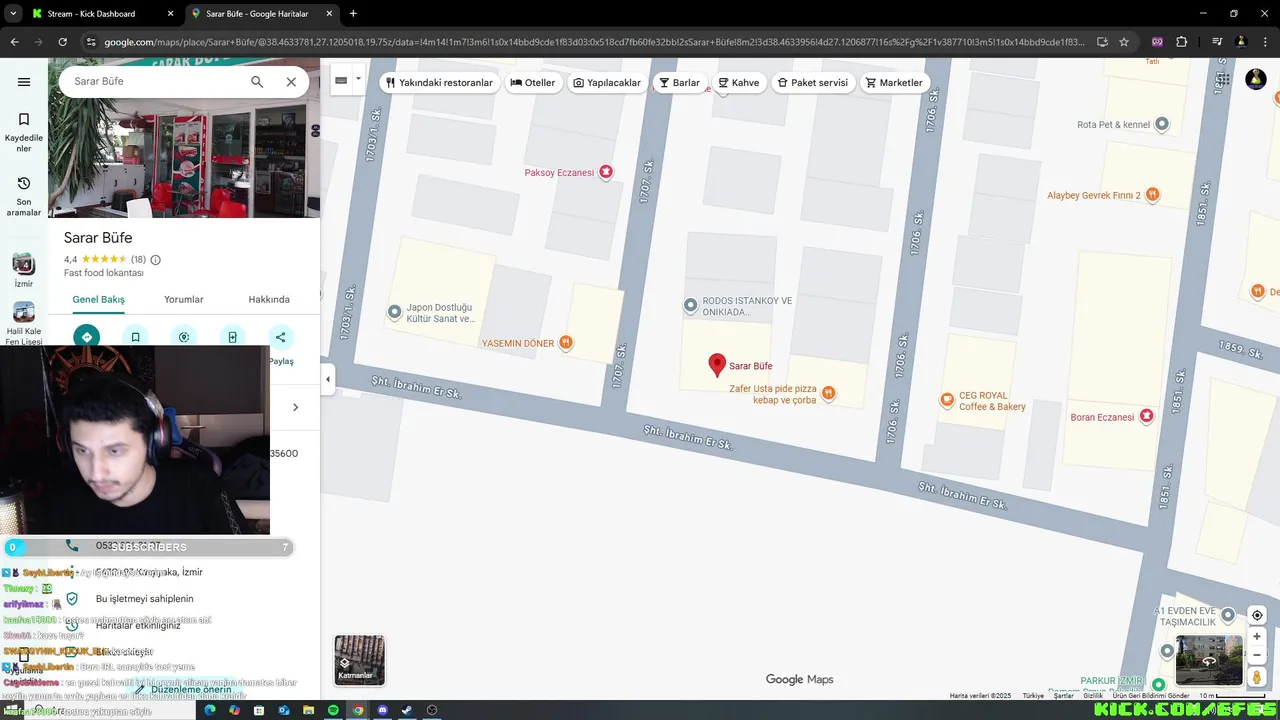The width and height of the screenshot is (1280, 720).
Task: Filter by Kahve chip
Action: pyautogui.click(x=739, y=83)
